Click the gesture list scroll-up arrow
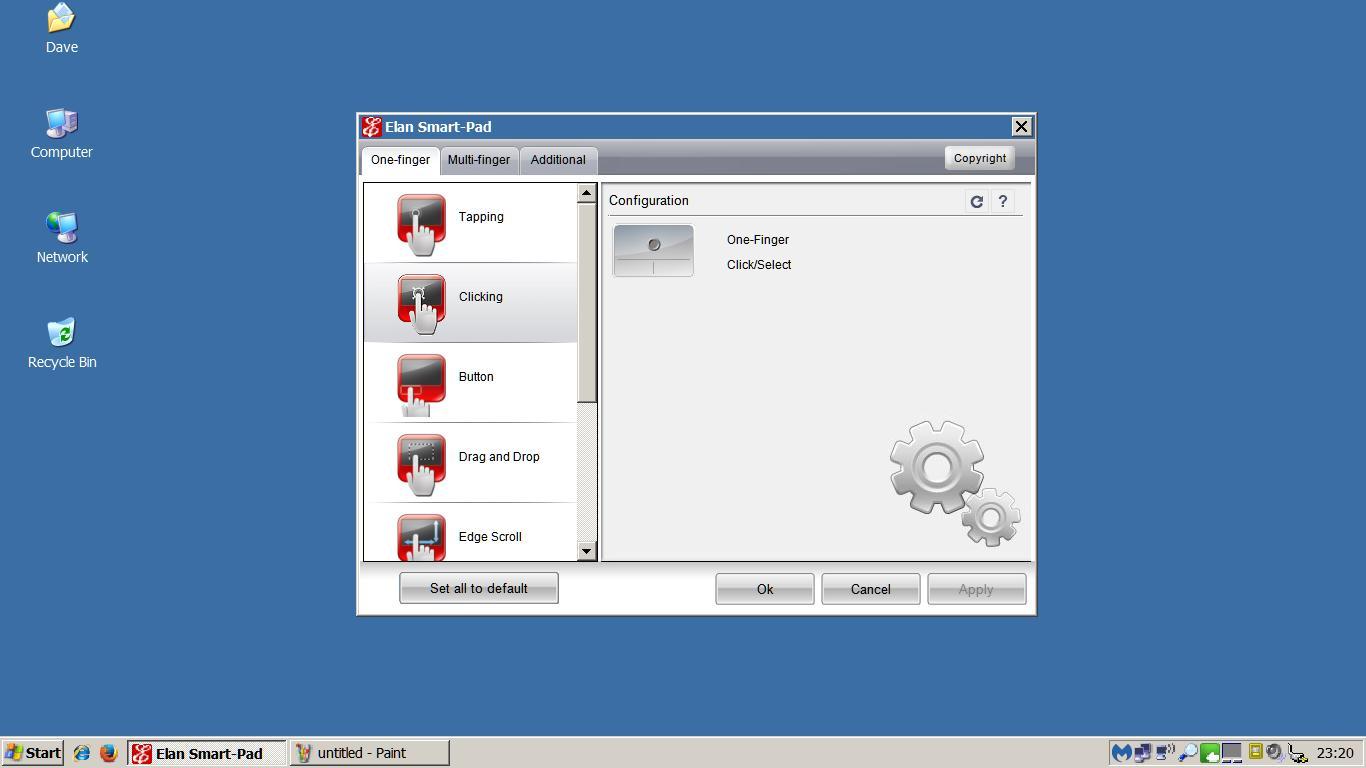This screenshot has width=1366, height=768. [x=587, y=192]
